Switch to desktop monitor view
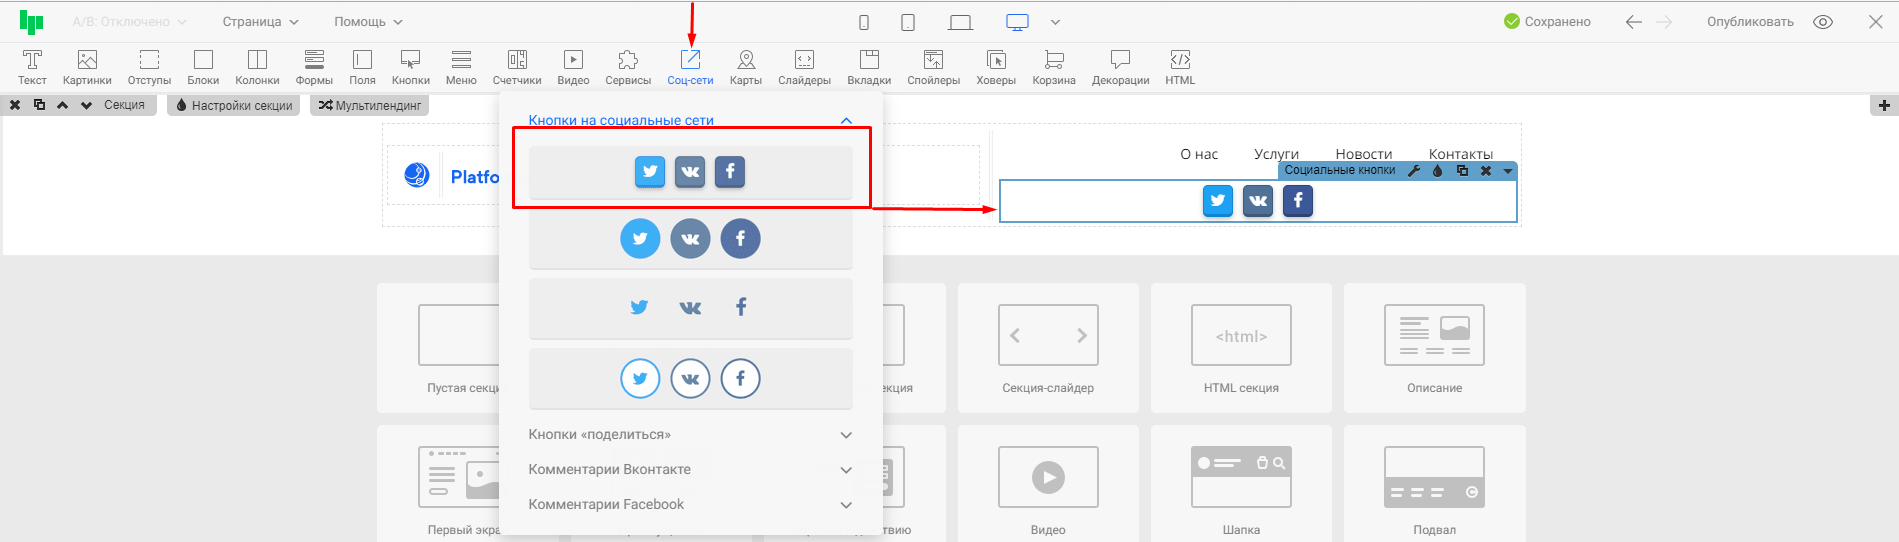Viewport: 1899px width, 542px height. pos(1017,22)
